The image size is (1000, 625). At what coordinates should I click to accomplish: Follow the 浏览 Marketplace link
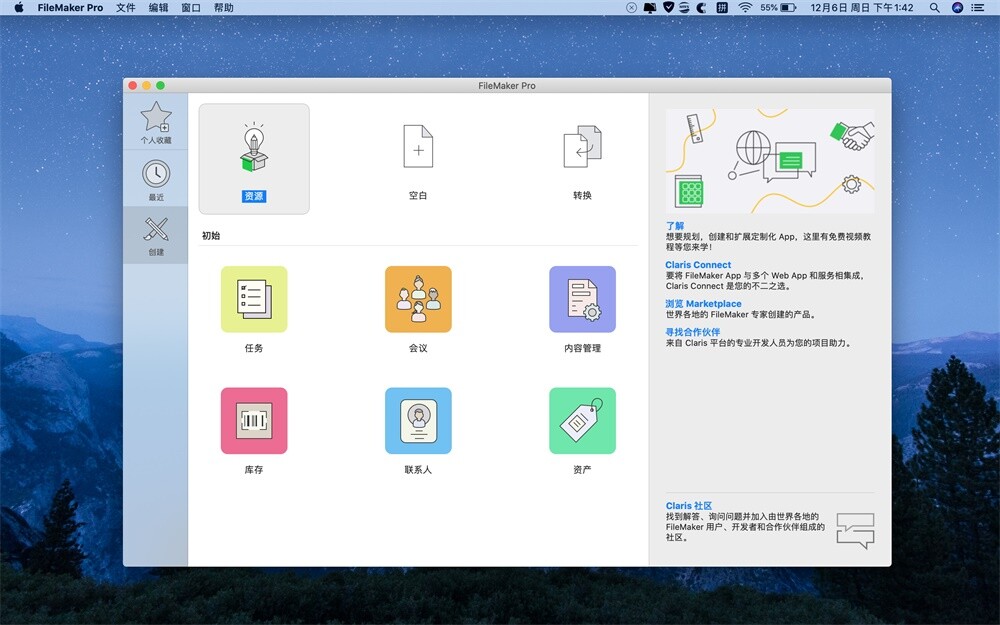click(x=703, y=304)
